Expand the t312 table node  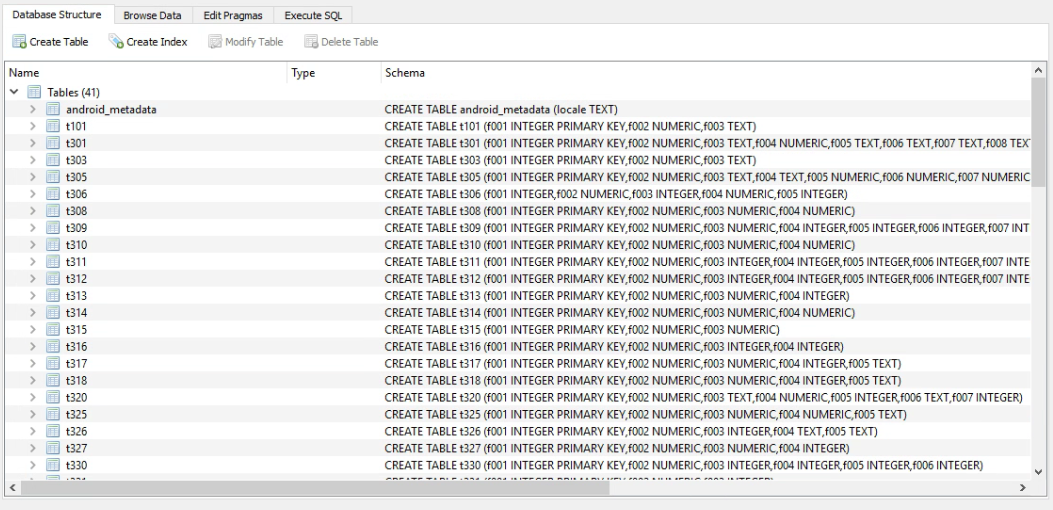[33, 278]
